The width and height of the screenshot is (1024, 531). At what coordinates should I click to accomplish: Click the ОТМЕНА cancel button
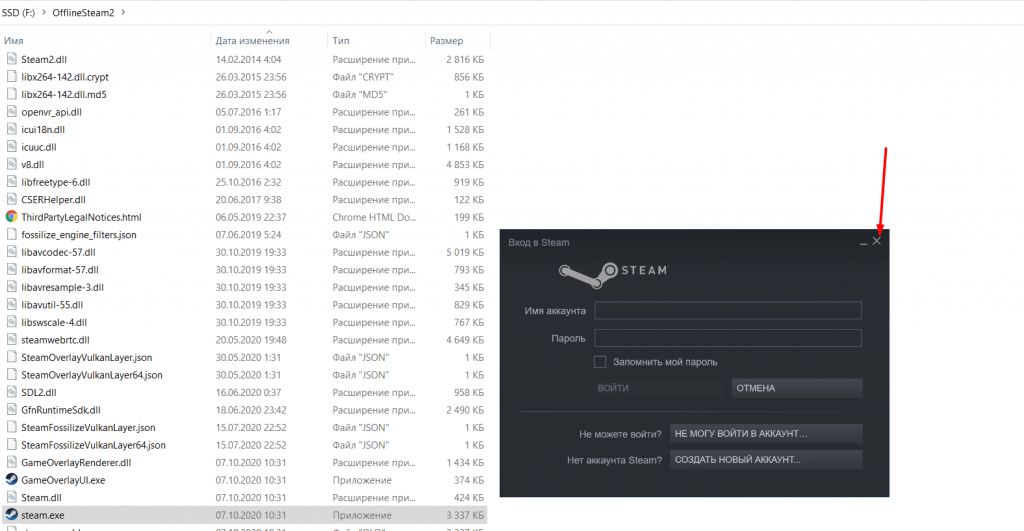click(x=796, y=388)
